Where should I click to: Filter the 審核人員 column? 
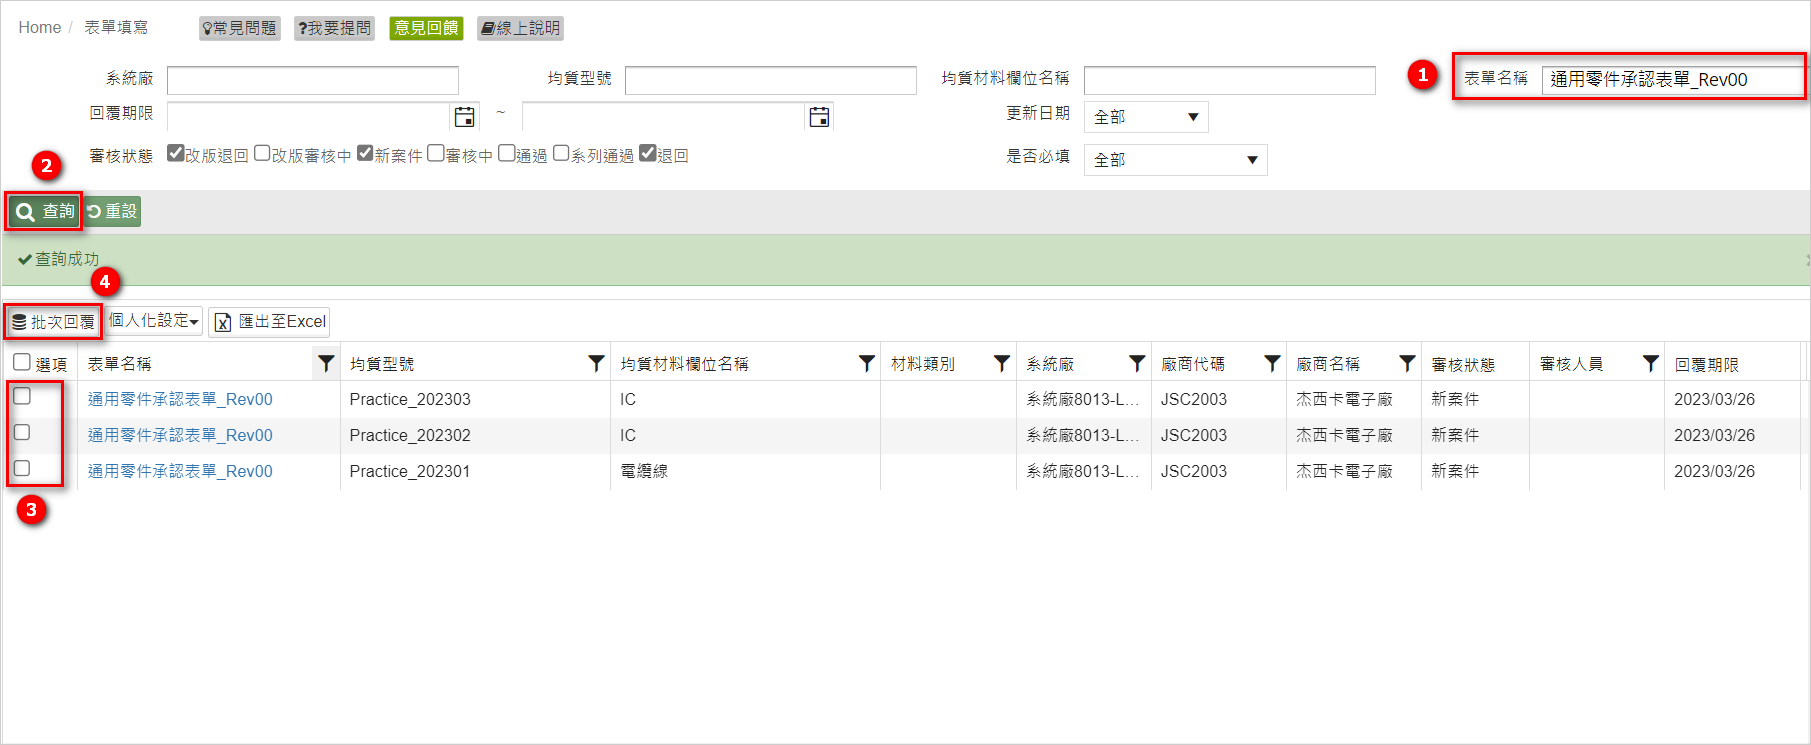(1651, 363)
